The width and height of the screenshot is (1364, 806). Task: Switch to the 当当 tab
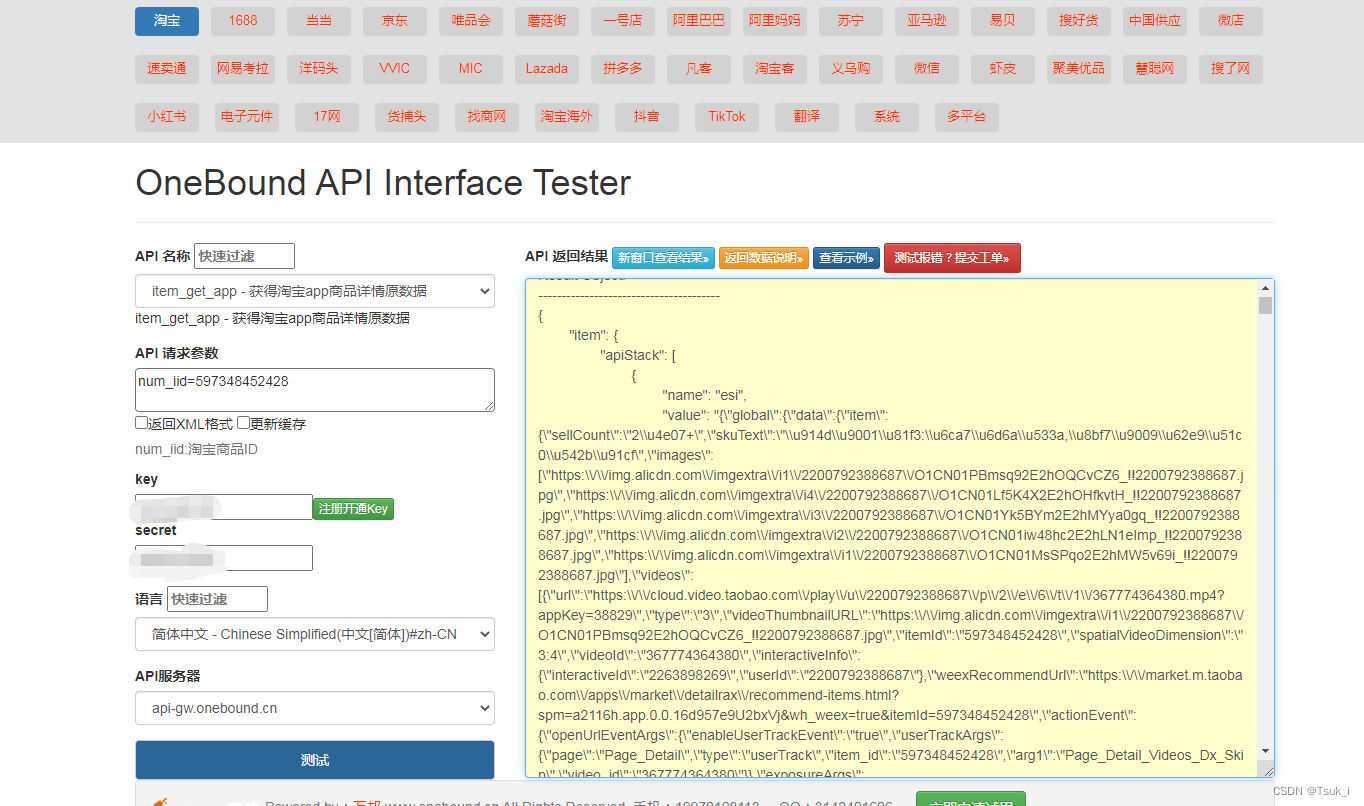pyautogui.click(x=319, y=21)
